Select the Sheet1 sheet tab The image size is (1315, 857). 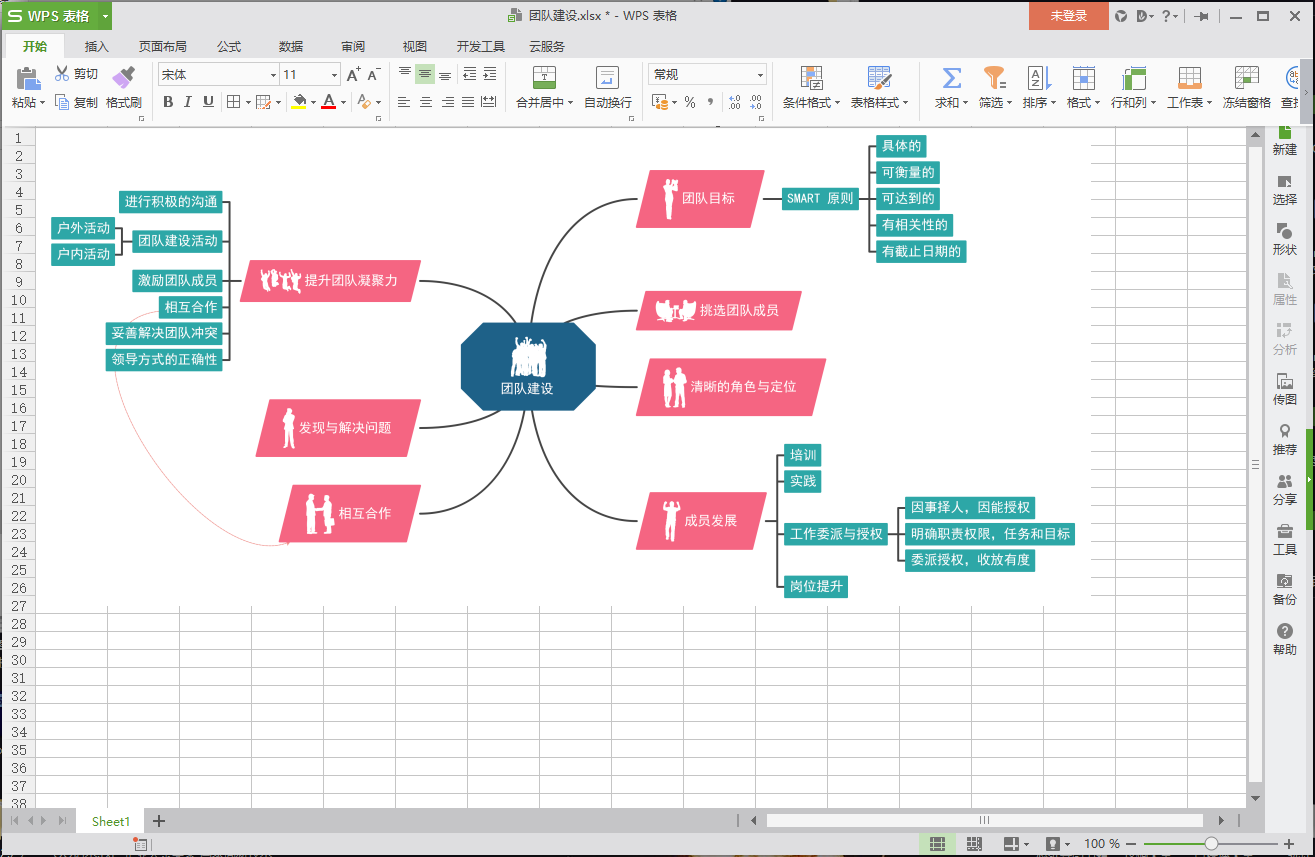111,821
